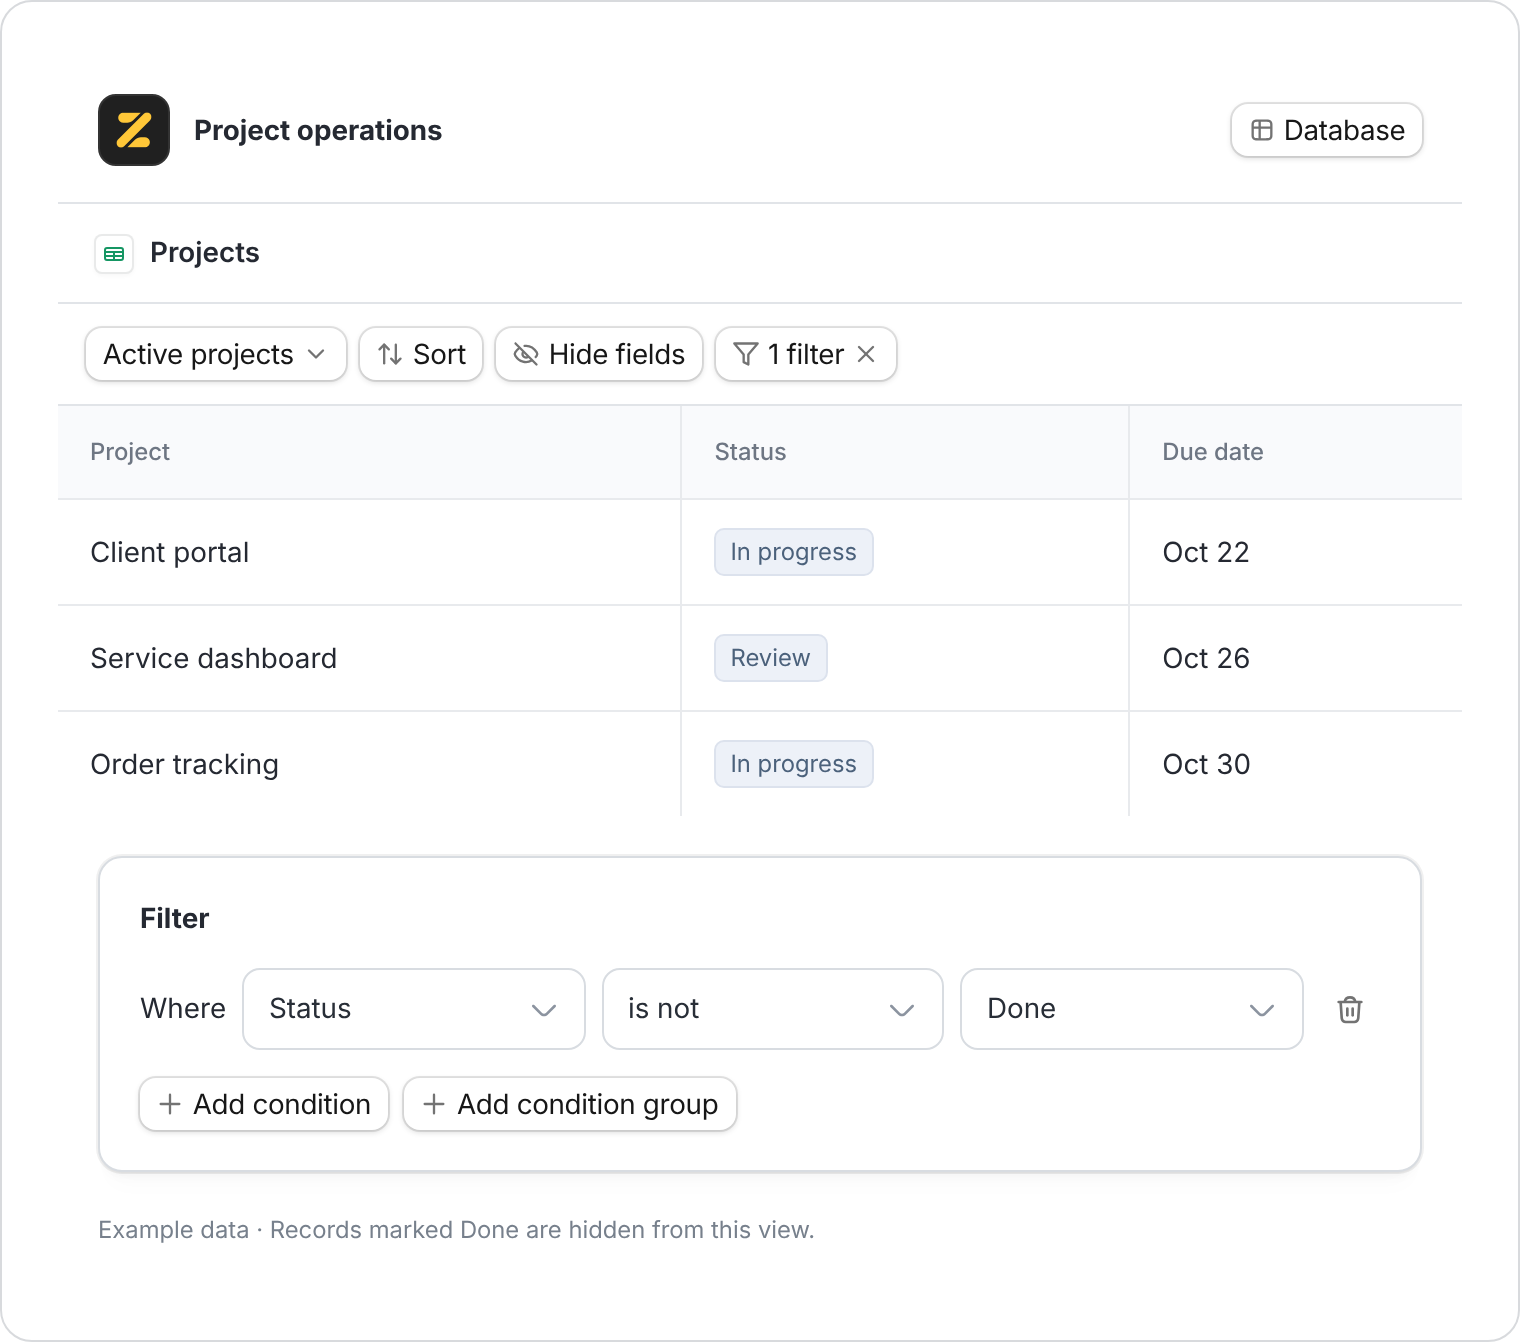
Task: Click Add condition button
Action: tap(264, 1104)
